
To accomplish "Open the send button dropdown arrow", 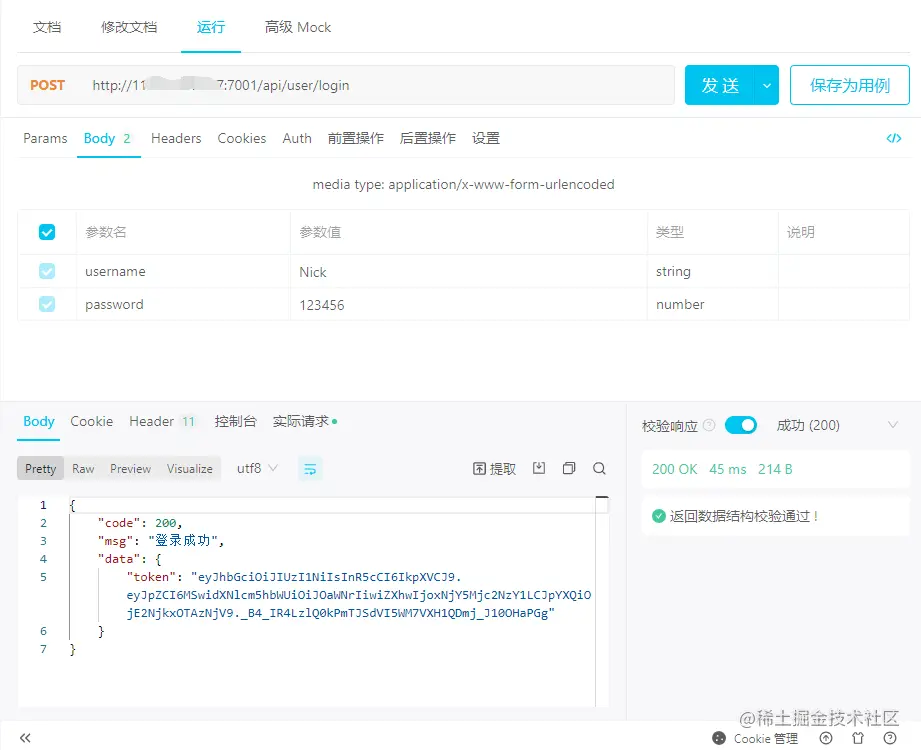I will point(767,85).
